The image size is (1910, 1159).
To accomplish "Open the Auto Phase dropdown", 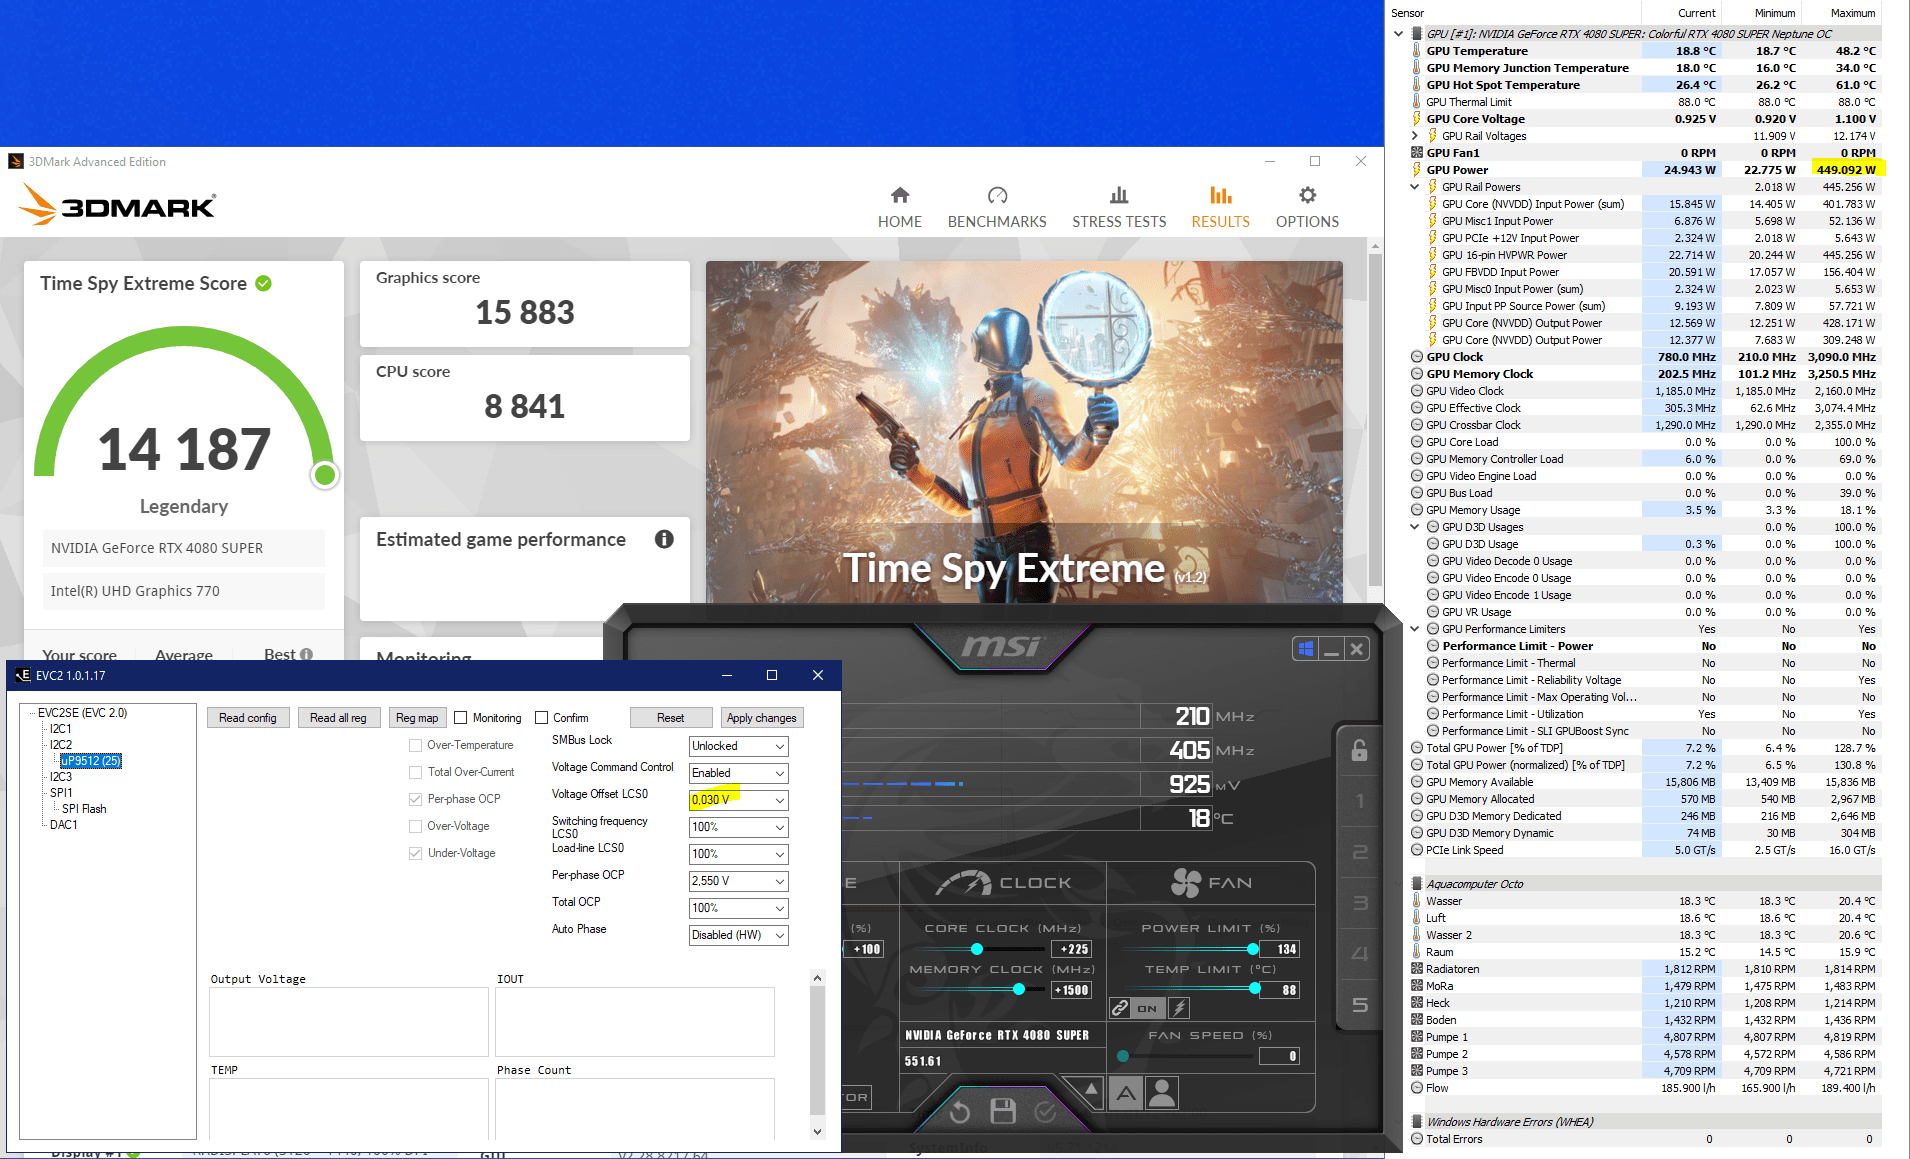I will click(738, 935).
